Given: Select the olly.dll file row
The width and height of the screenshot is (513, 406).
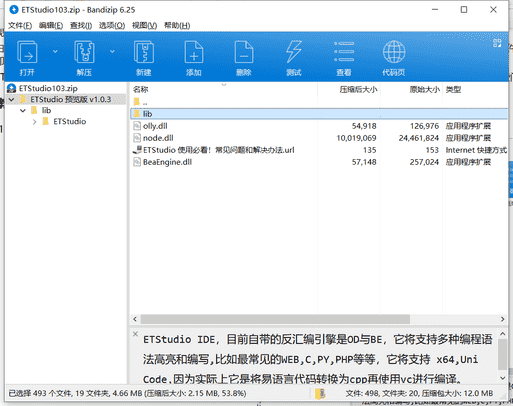Looking at the screenshot, I should pos(319,126).
